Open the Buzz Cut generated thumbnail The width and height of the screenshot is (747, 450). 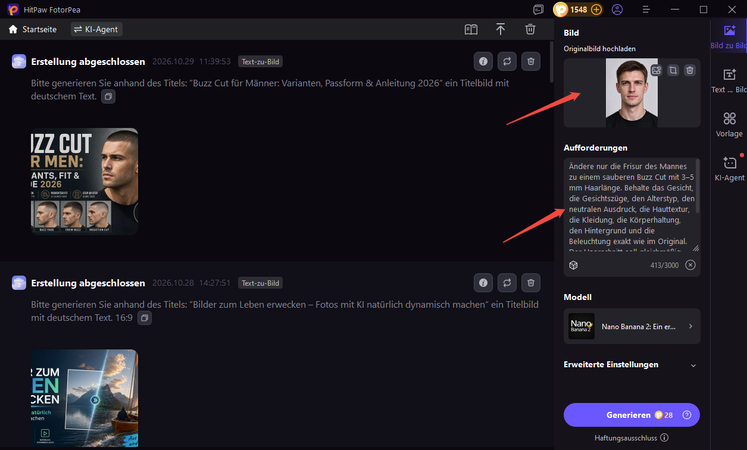(x=85, y=181)
